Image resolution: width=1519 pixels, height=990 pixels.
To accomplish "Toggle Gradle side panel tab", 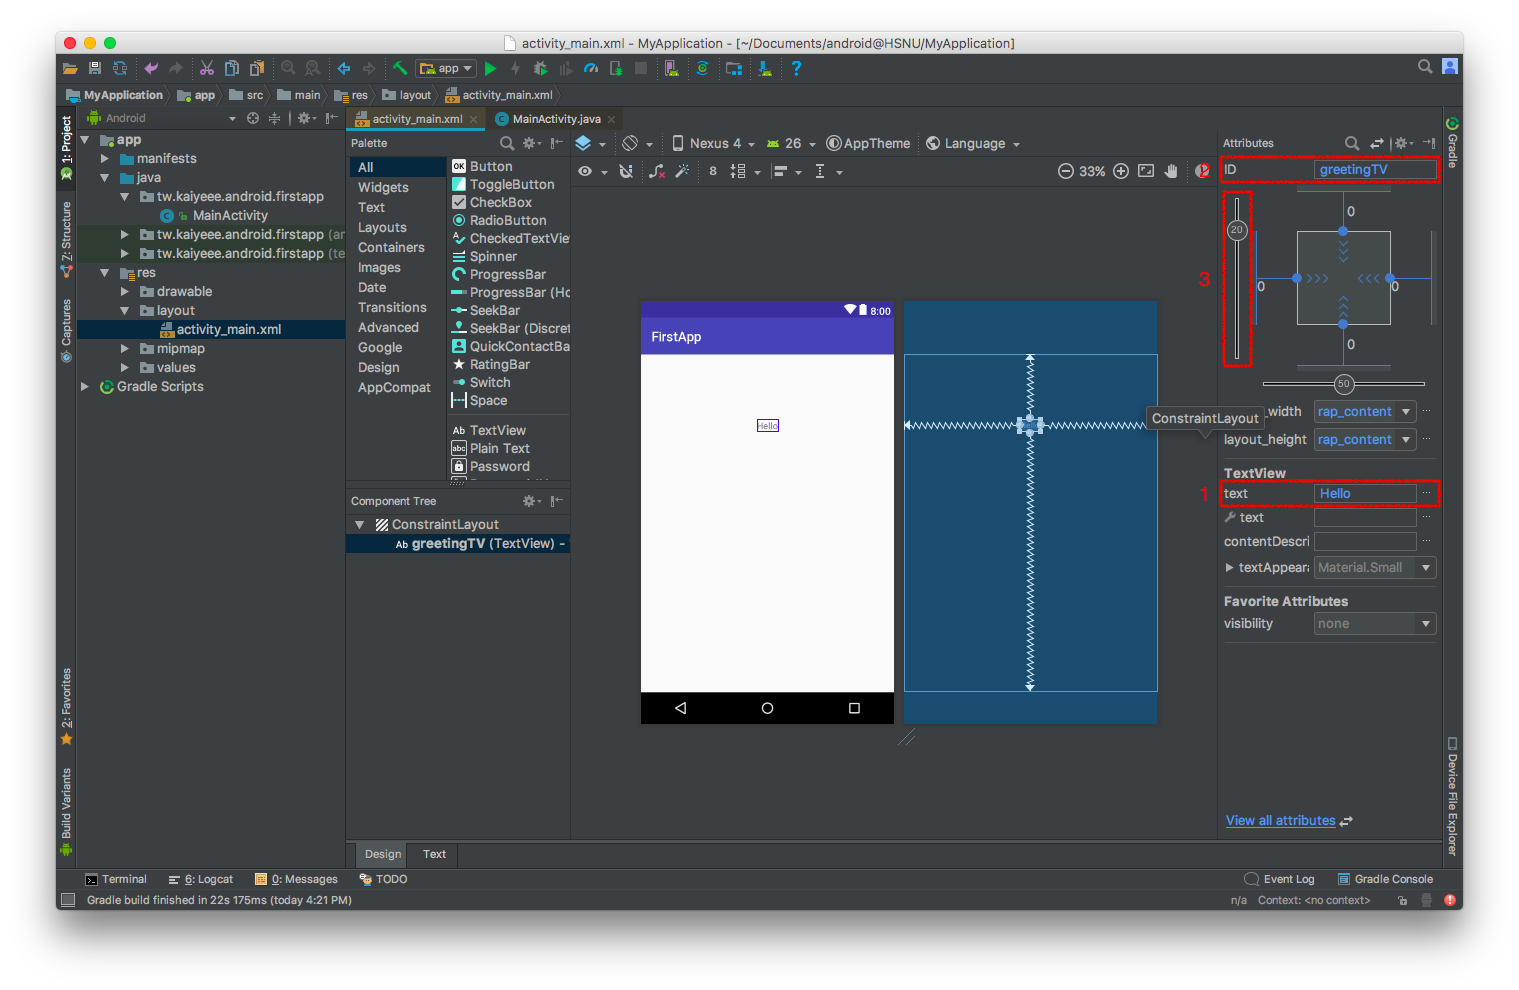I will point(1453,142).
